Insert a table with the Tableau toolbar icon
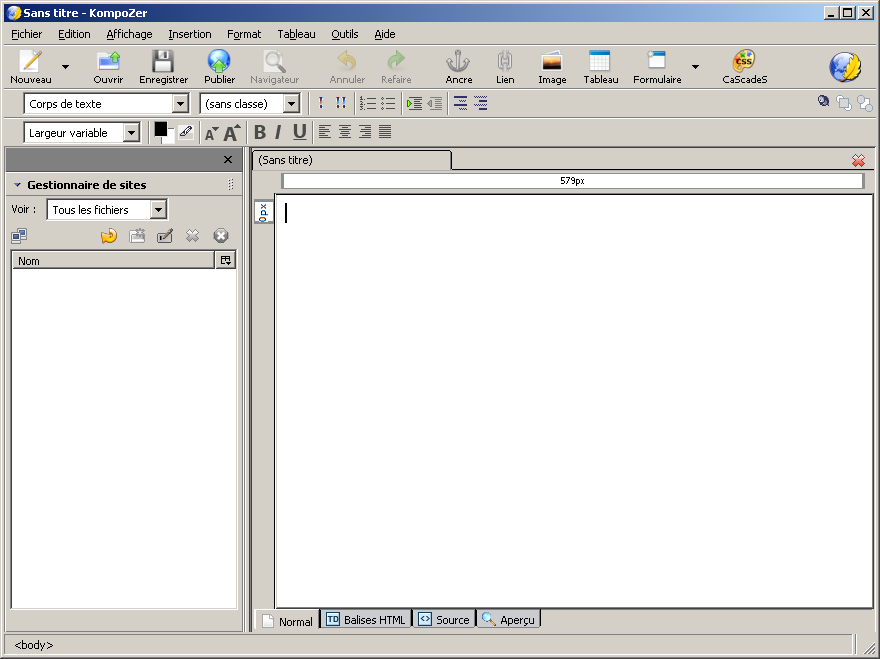 click(600, 61)
